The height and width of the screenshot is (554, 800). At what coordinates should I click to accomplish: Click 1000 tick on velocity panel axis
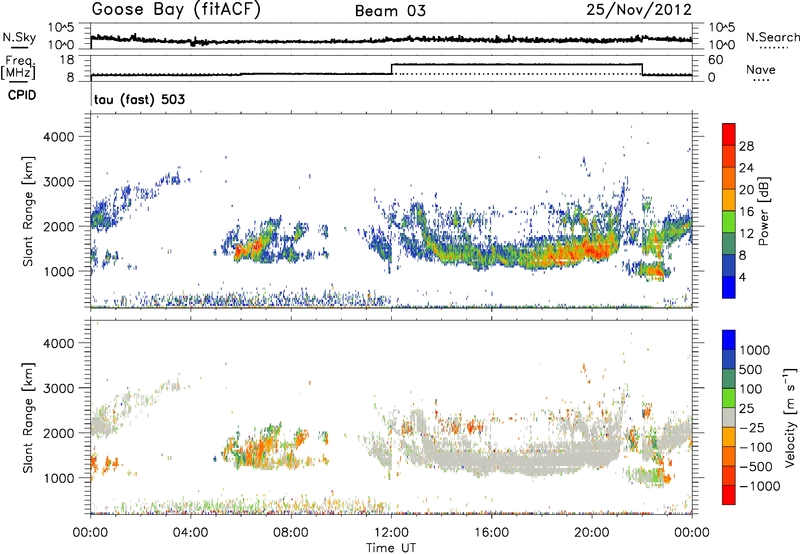tap(59, 478)
